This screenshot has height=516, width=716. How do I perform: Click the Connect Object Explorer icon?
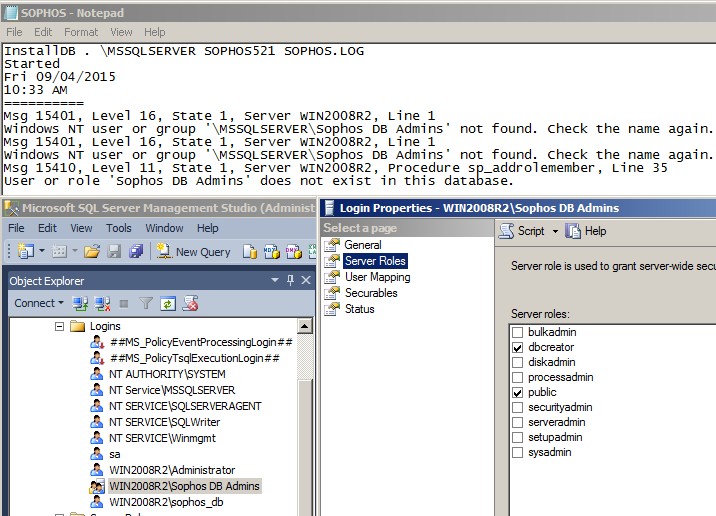pos(80,303)
